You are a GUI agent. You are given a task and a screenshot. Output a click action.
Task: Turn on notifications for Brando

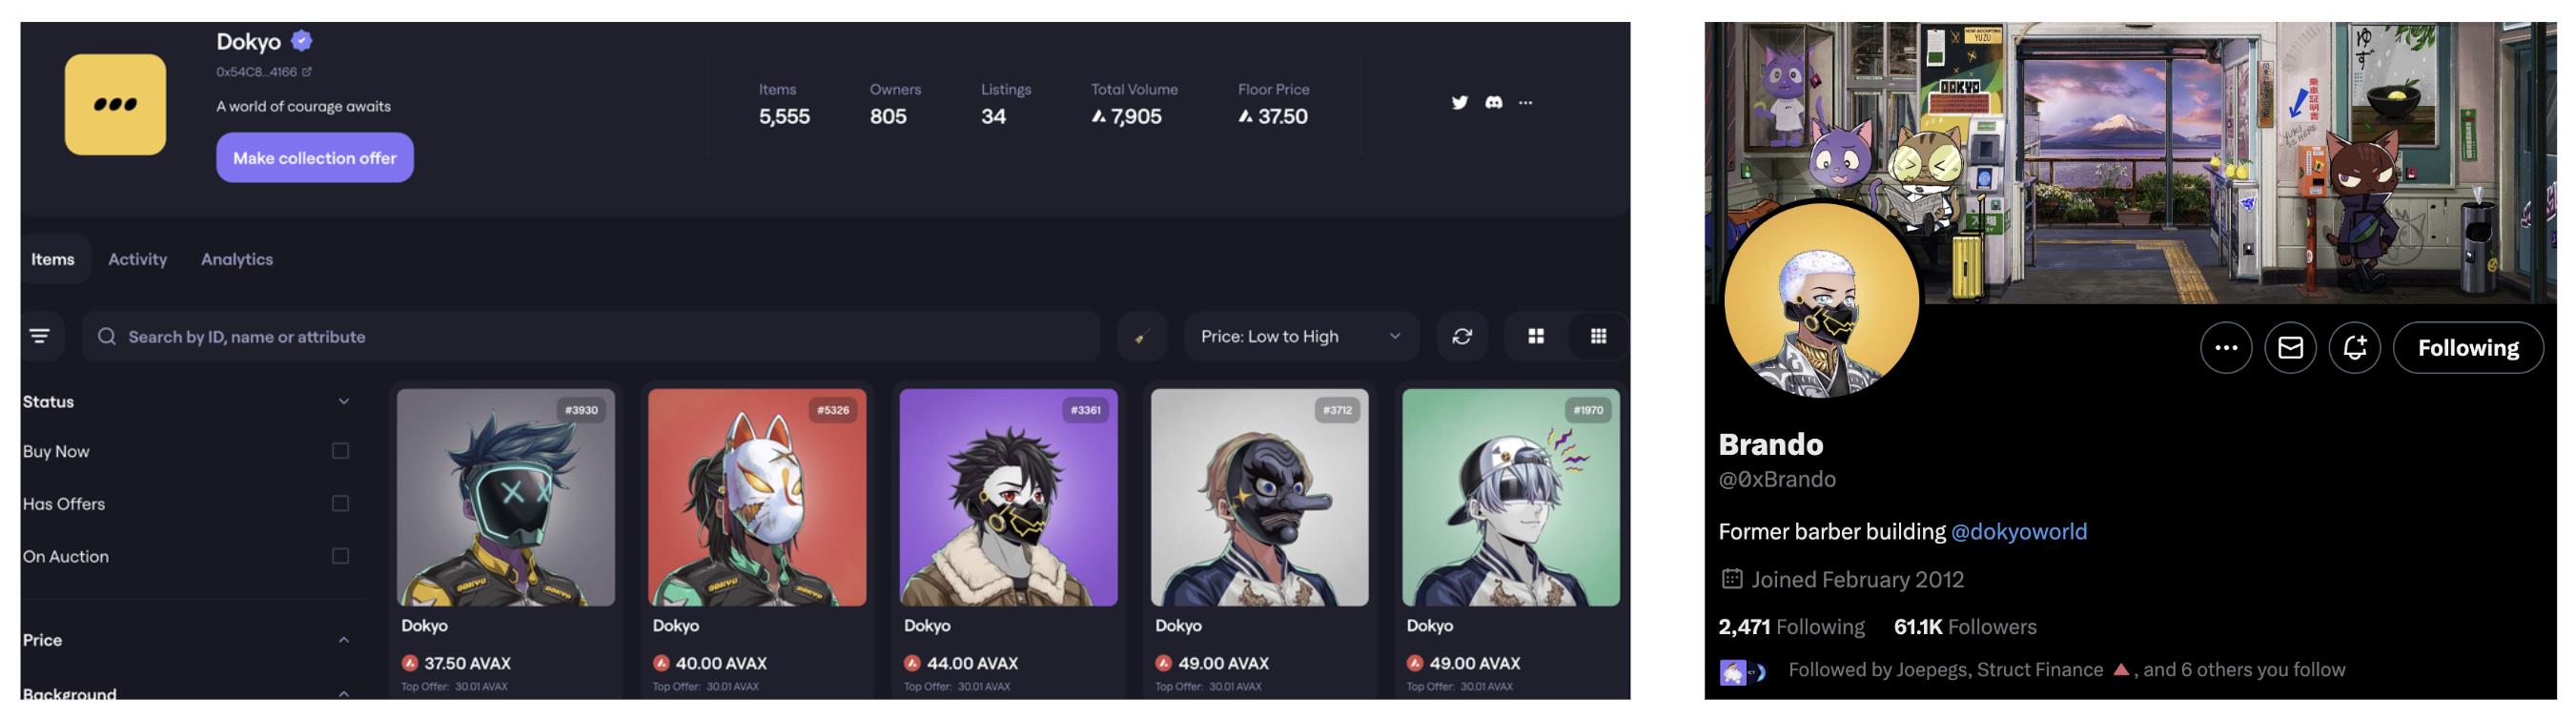pos(2355,347)
